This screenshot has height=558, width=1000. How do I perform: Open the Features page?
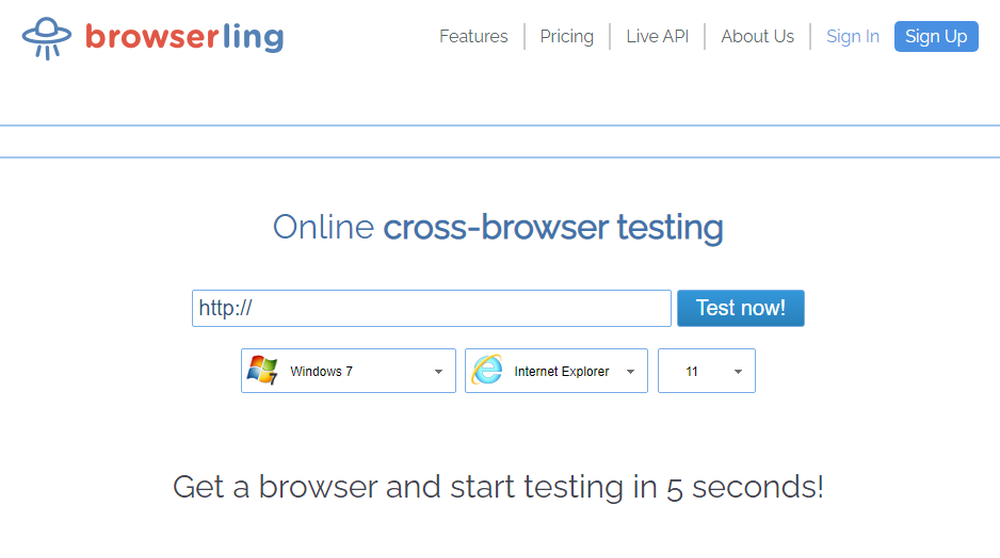(x=473, y=36)
